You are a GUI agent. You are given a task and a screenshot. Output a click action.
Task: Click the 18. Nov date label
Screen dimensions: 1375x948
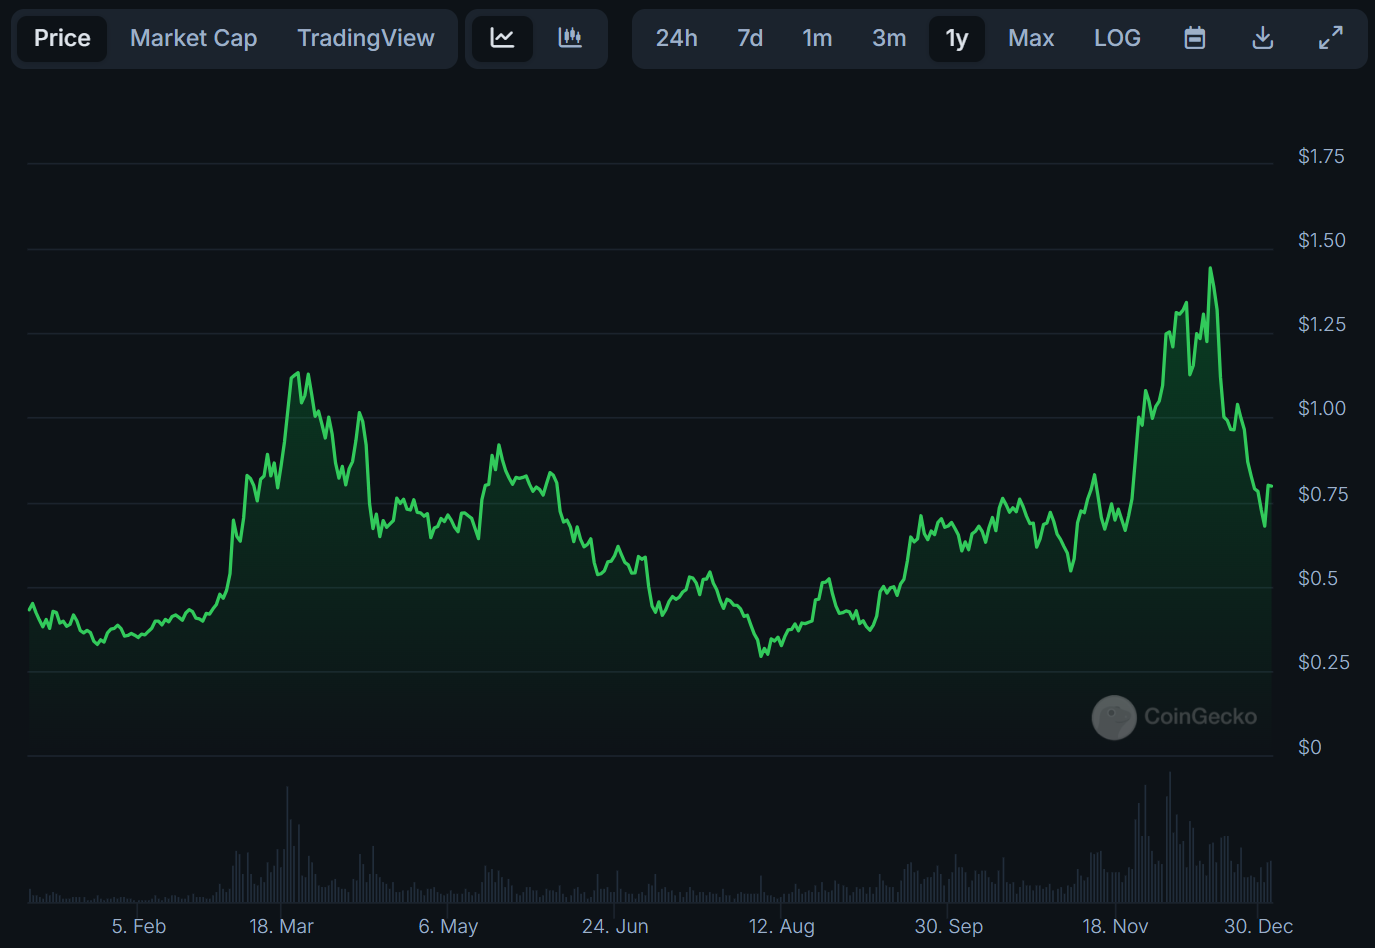click(x=1115, y=926)
